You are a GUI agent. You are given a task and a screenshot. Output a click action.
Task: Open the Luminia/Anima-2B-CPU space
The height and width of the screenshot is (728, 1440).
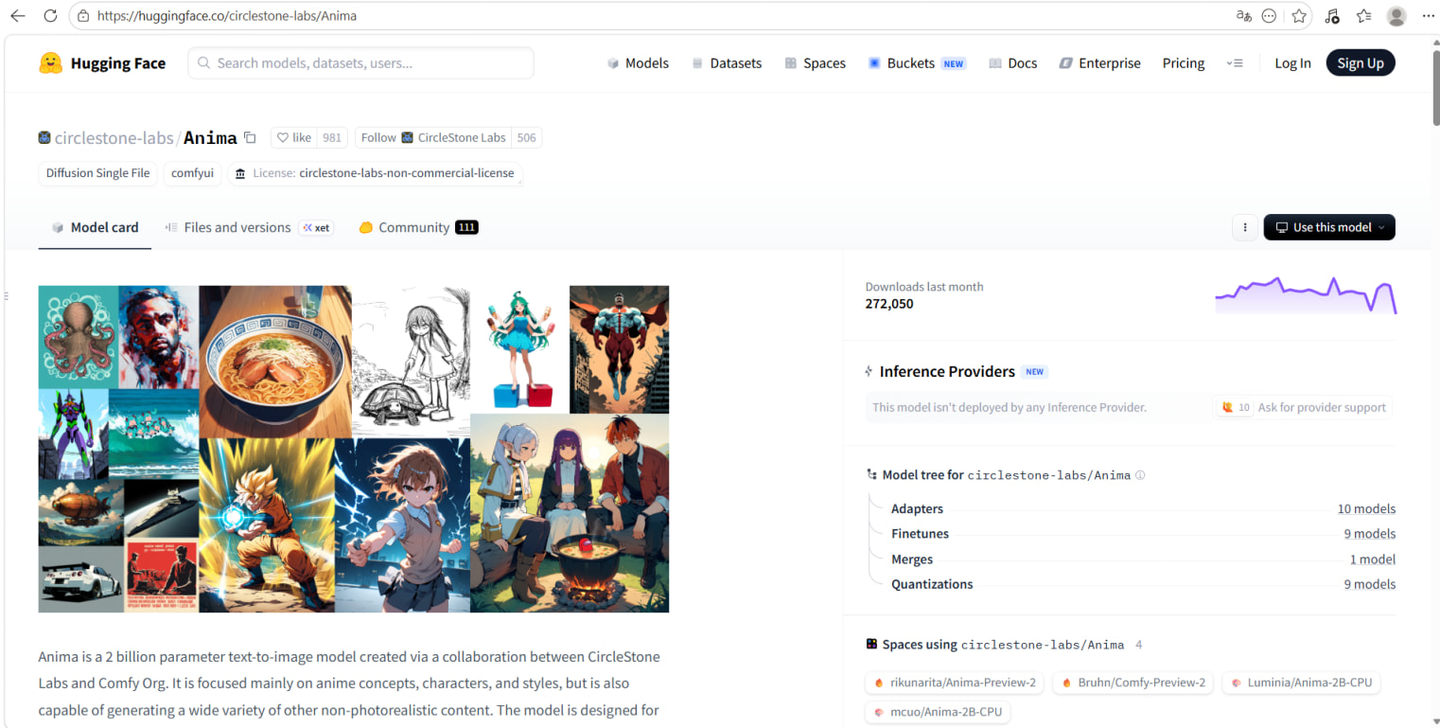[1301, 683]
